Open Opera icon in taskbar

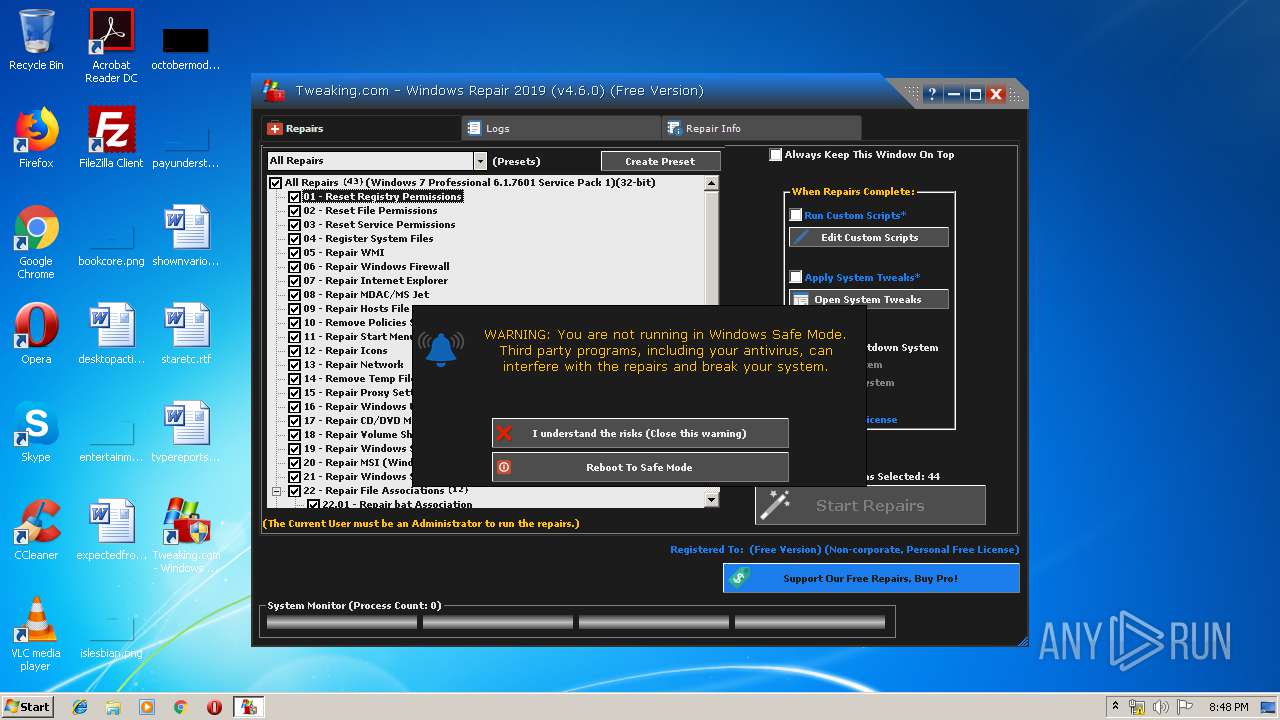214,707
